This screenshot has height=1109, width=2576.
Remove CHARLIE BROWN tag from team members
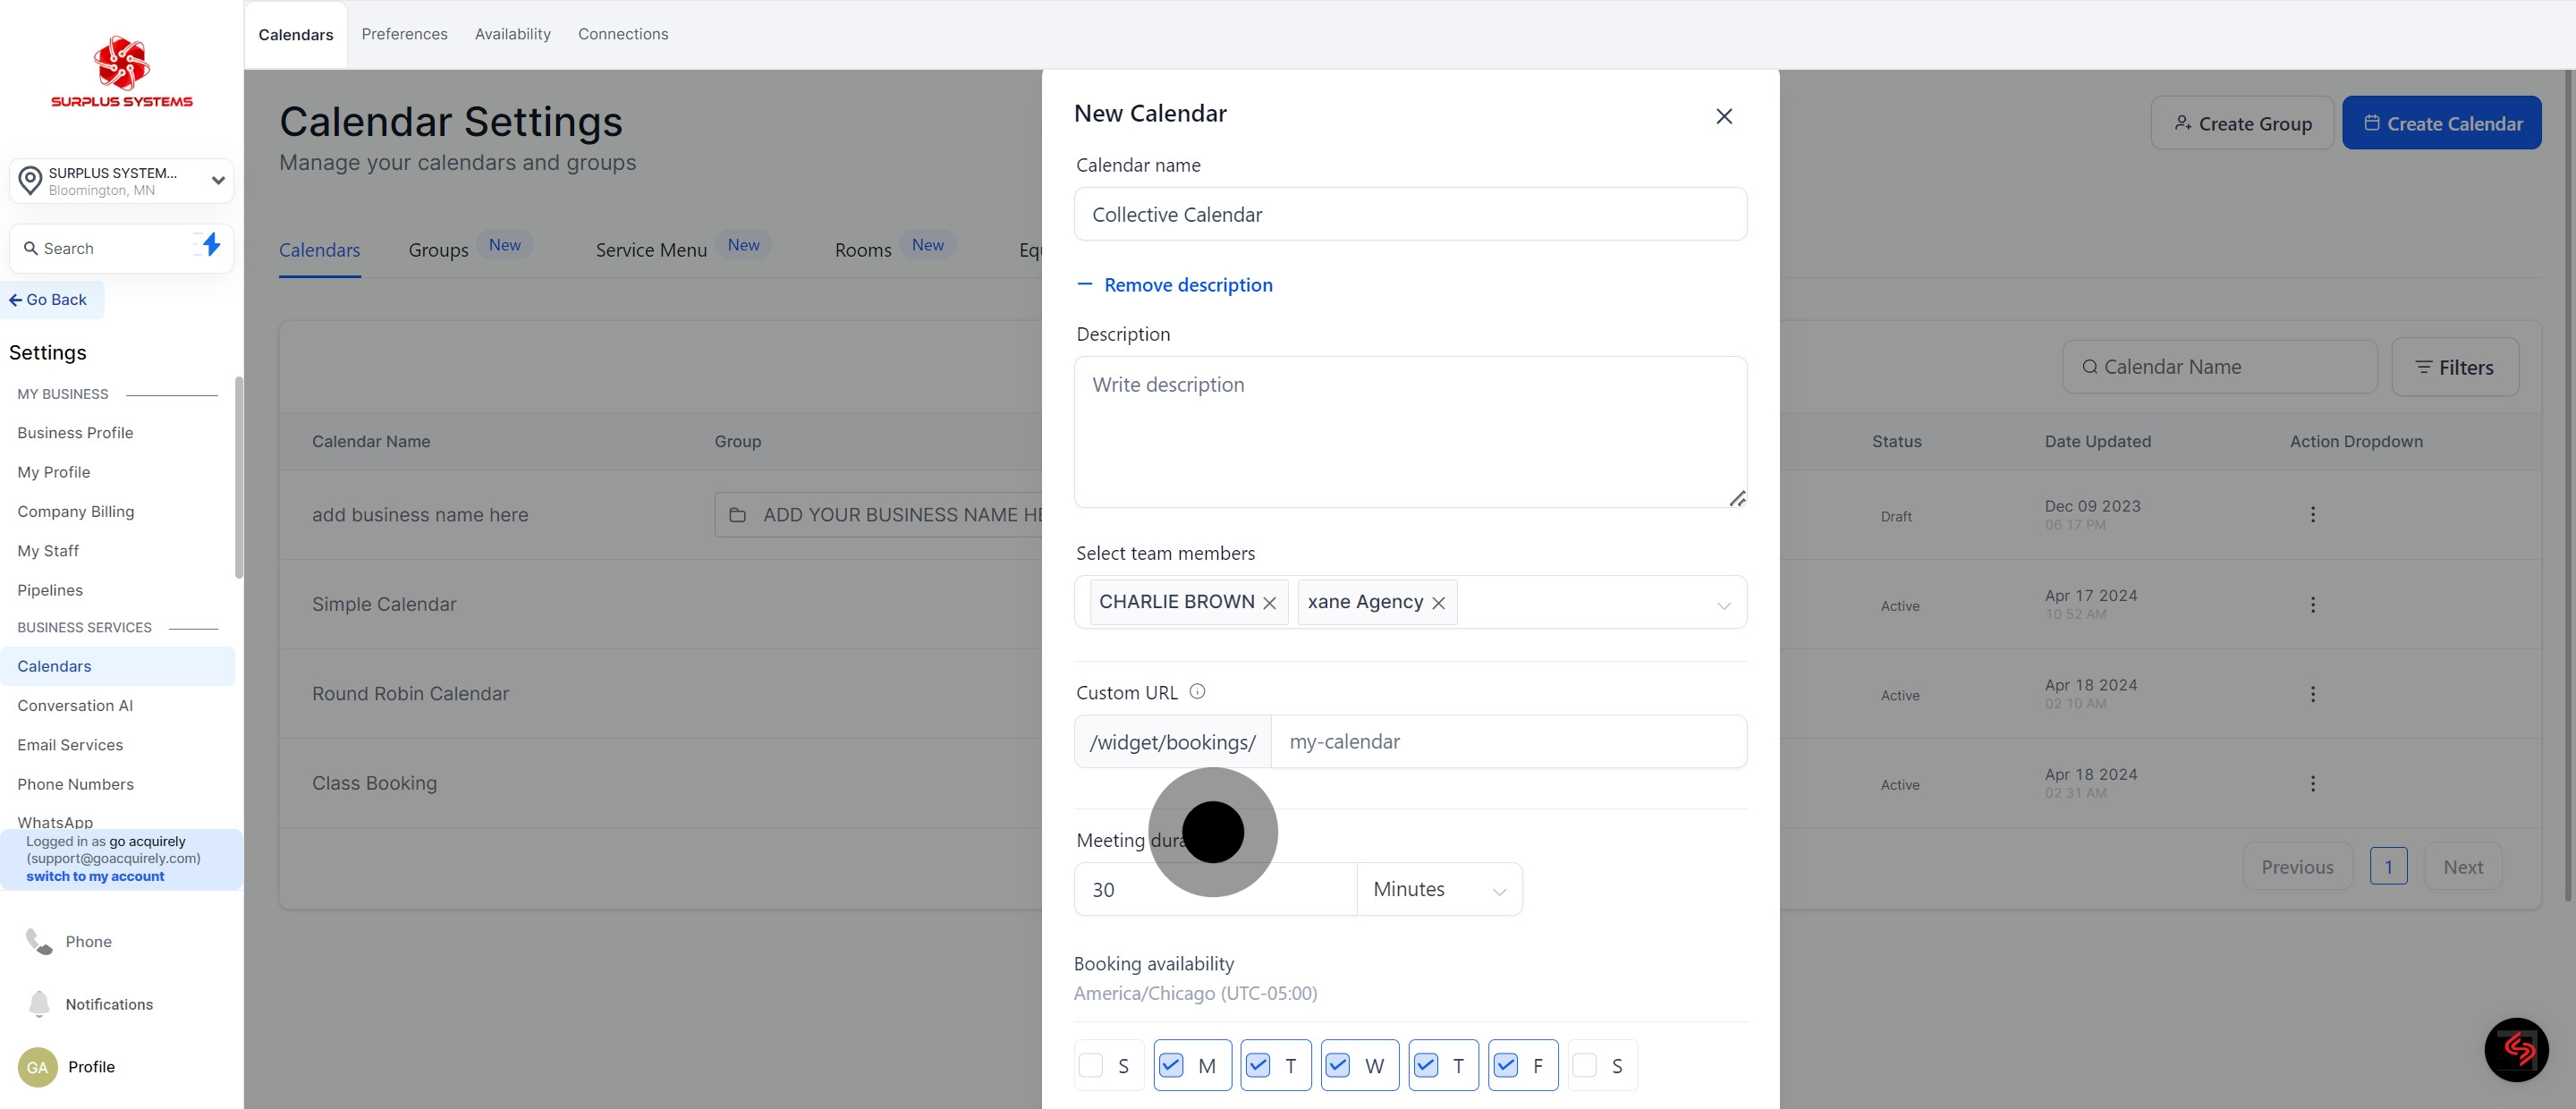click(x=1269, y=603)
